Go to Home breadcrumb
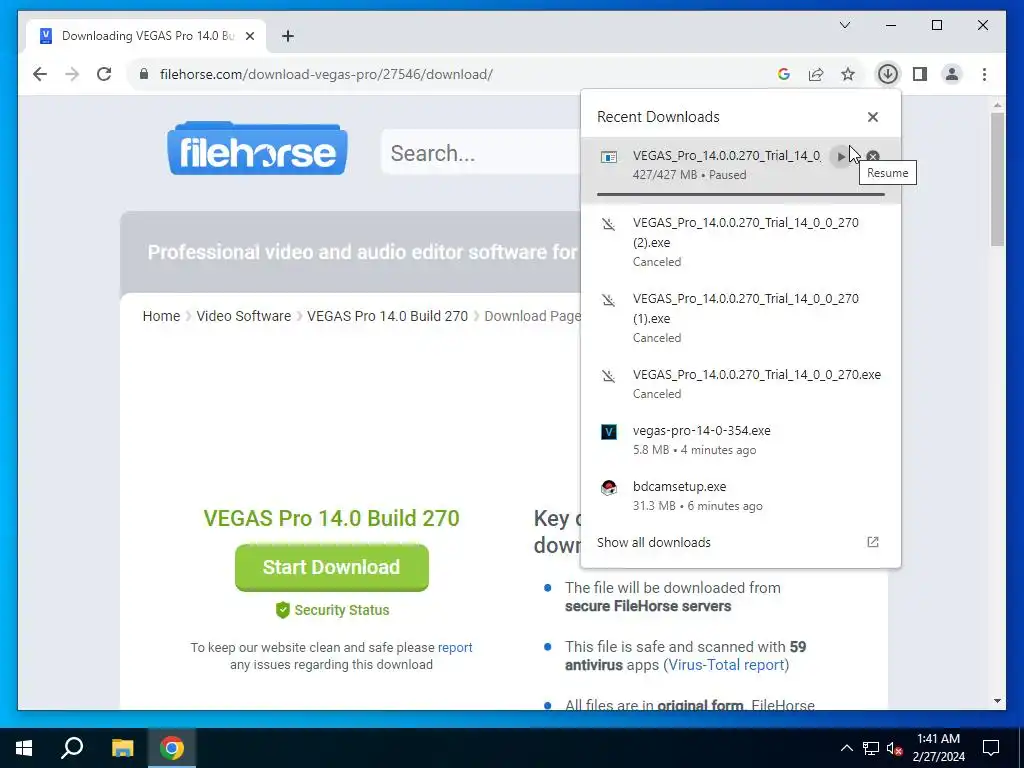 [x=161, y=316]
